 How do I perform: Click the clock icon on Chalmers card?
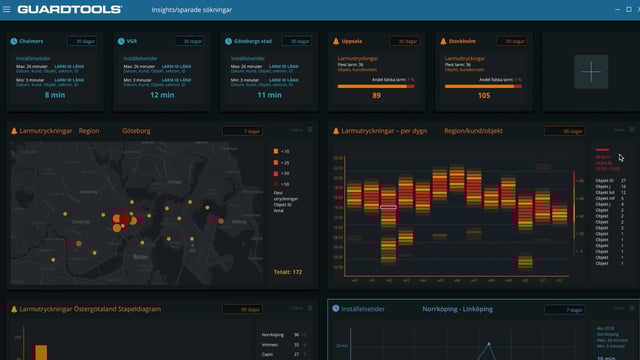(x=14, y=41)
